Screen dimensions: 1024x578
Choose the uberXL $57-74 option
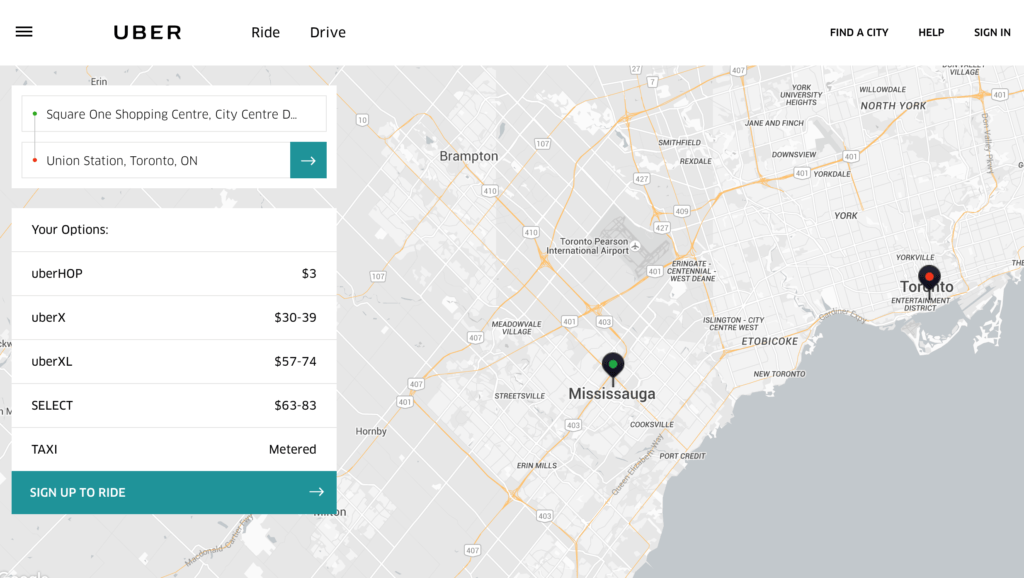click(x=173, y=361)
